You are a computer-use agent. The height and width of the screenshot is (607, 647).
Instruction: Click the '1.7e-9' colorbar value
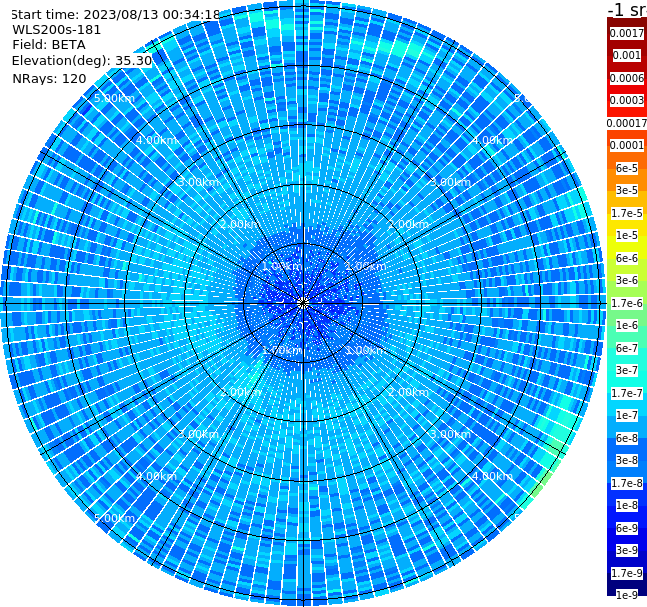(x=627, y=573)
